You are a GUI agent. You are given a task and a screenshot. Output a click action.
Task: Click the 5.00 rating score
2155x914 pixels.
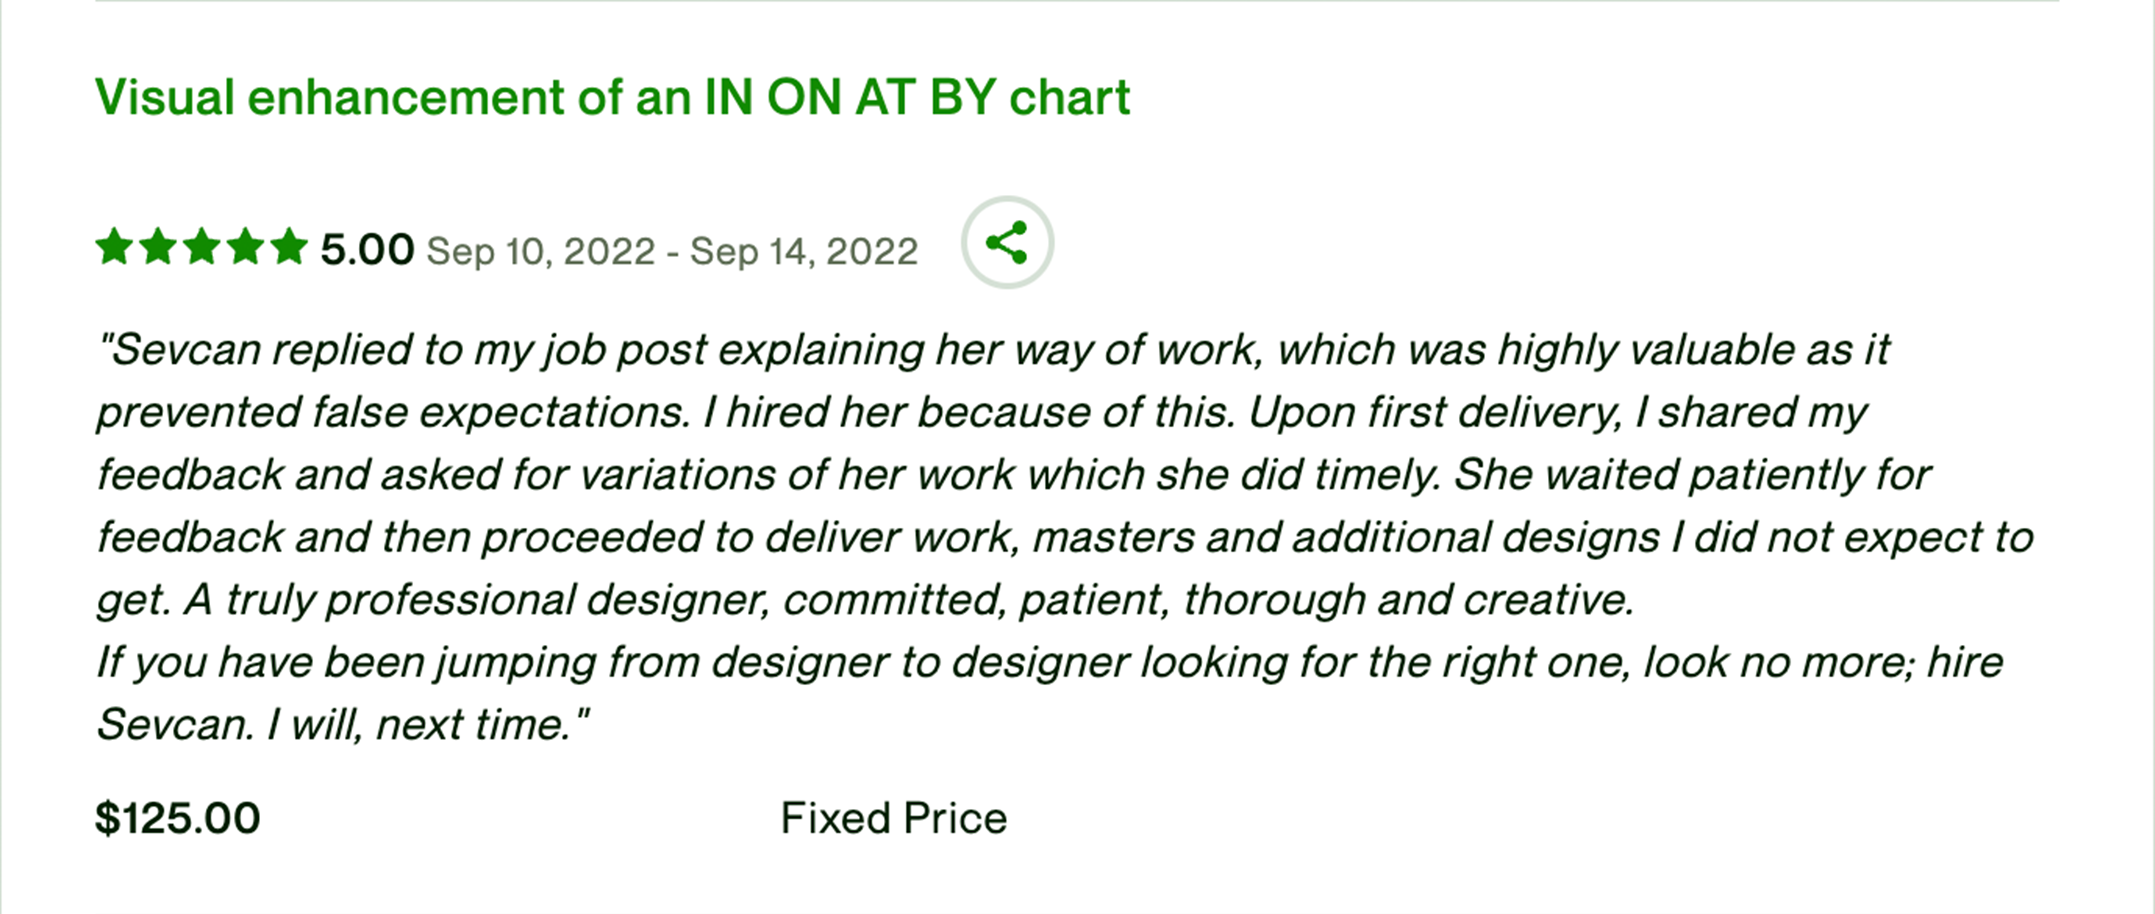[366, 249]
